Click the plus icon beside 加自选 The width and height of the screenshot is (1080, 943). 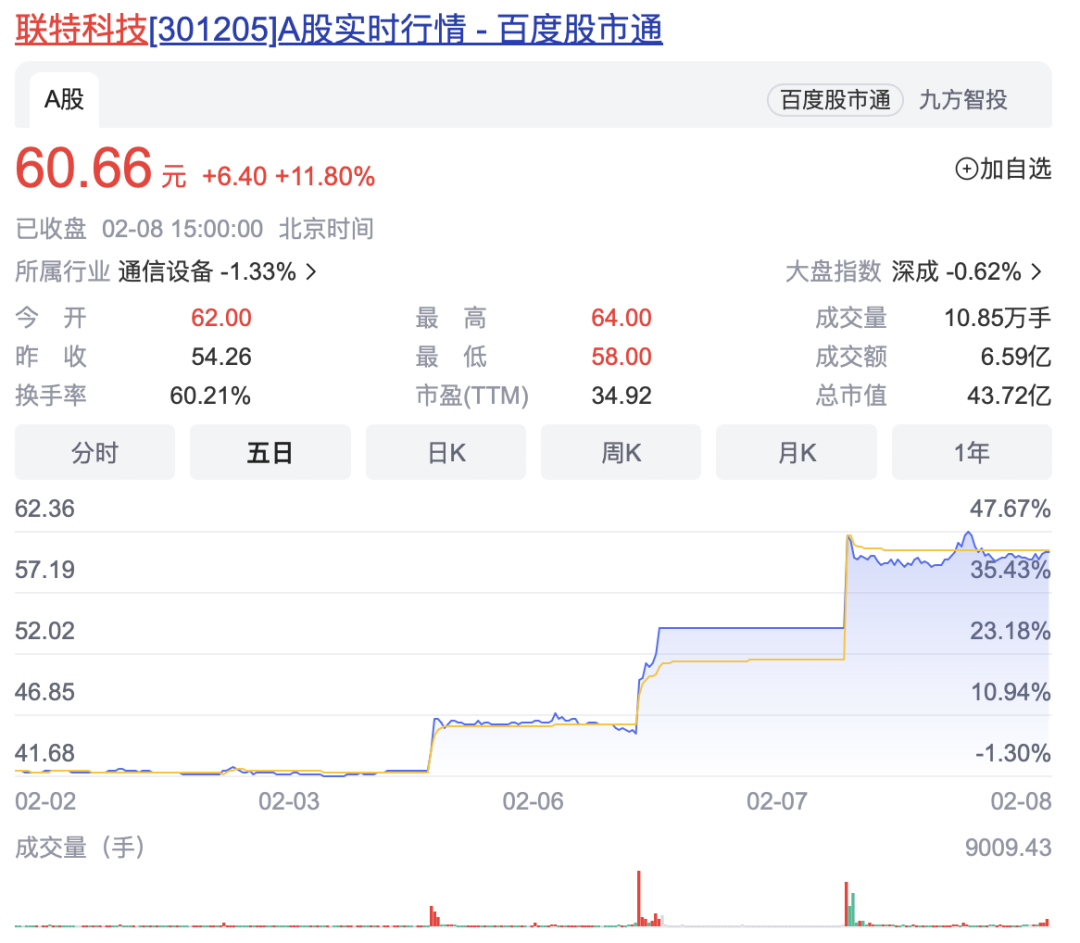pos(966,169)
